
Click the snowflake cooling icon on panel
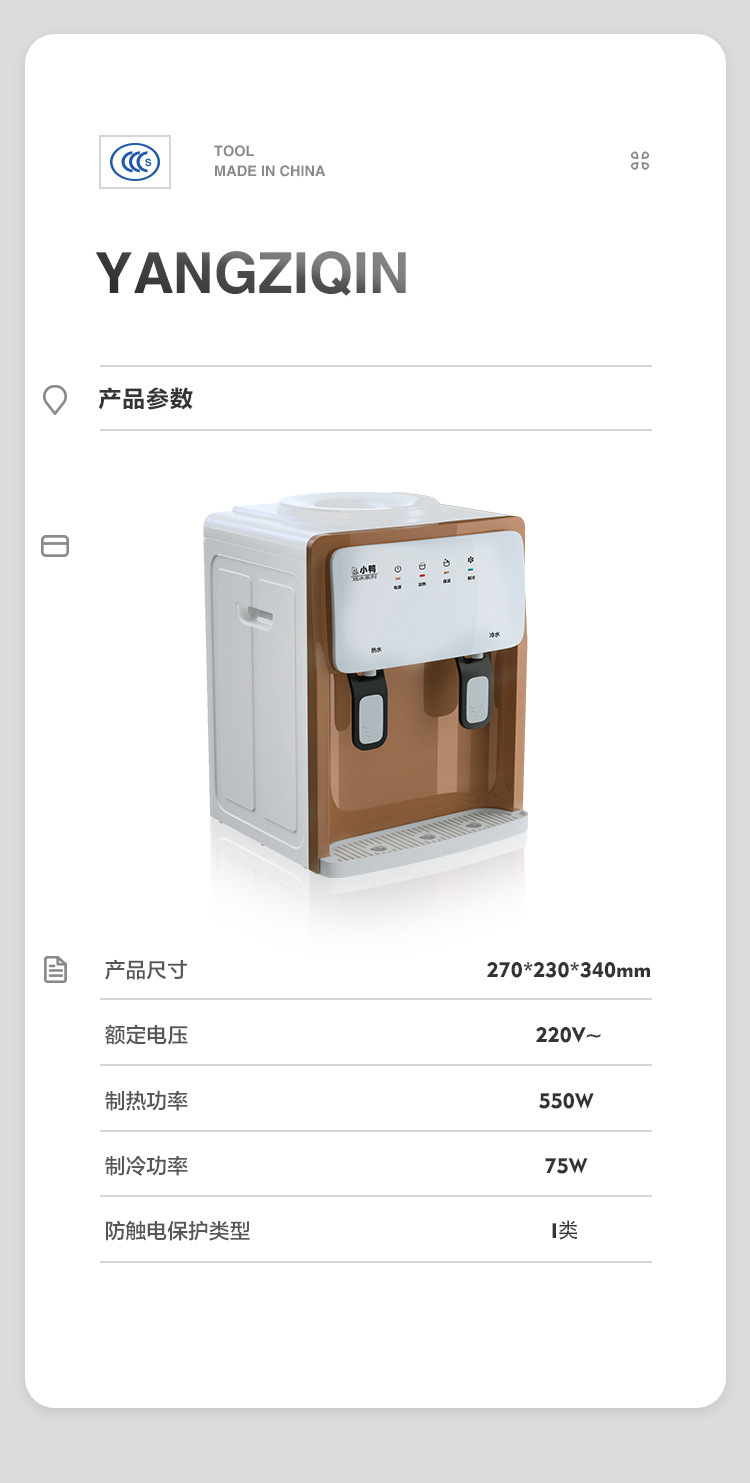tap(470, 561)
